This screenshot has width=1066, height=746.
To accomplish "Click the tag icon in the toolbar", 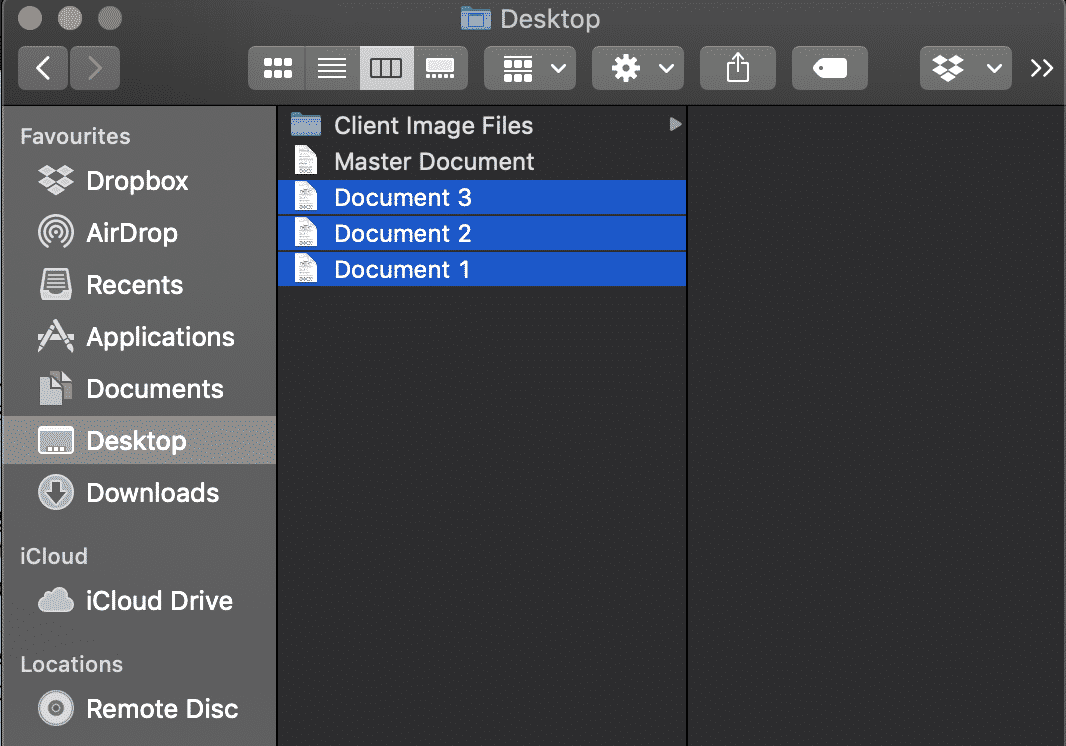I will (x=829, y=67).
